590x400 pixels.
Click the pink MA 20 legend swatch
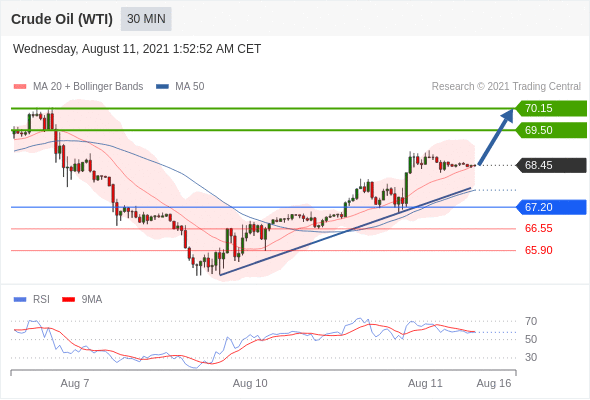(20, 87)
